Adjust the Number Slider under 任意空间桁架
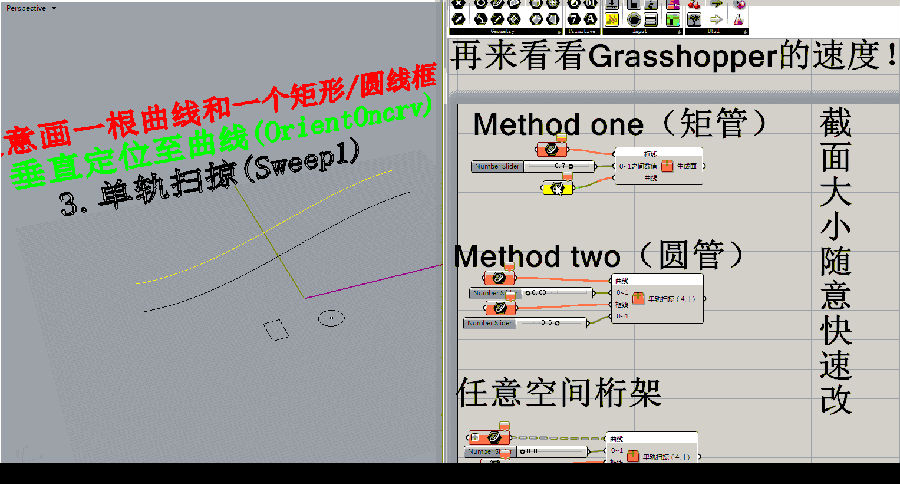This screenshot has width=900, height=484. coord(525,451)
